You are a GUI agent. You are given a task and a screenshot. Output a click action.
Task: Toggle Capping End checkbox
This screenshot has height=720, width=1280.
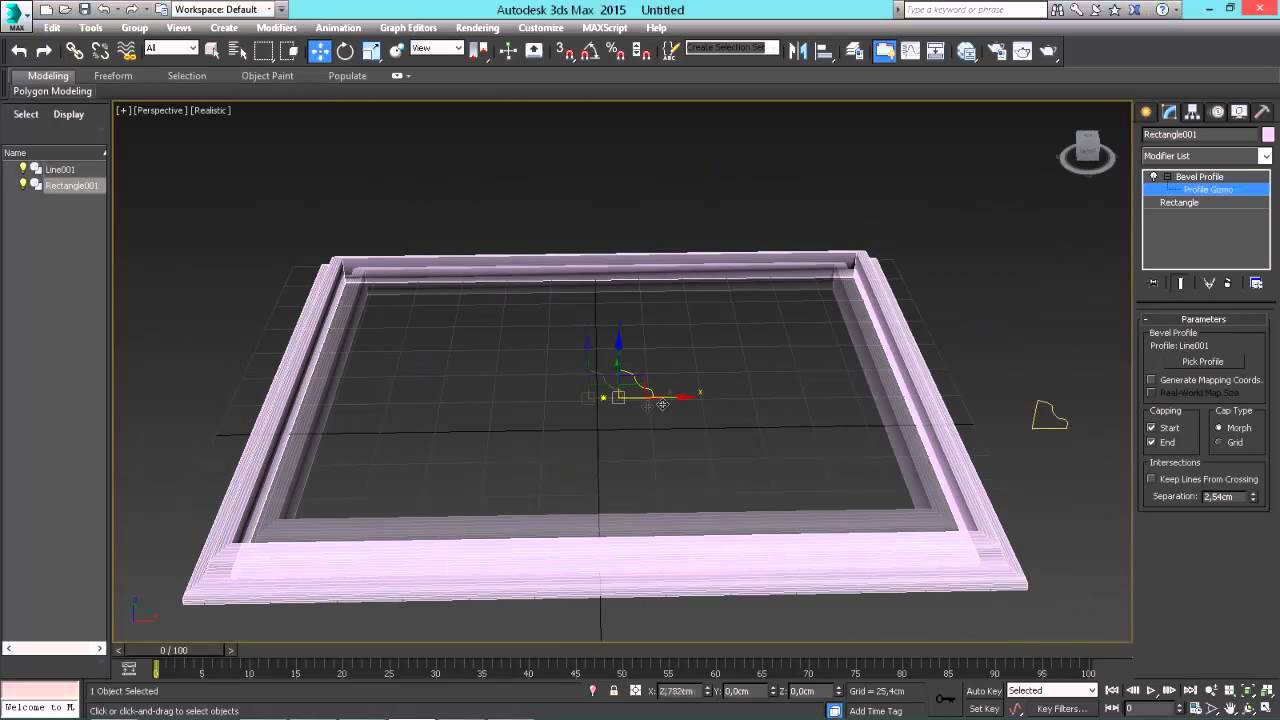click(1151, 442)
